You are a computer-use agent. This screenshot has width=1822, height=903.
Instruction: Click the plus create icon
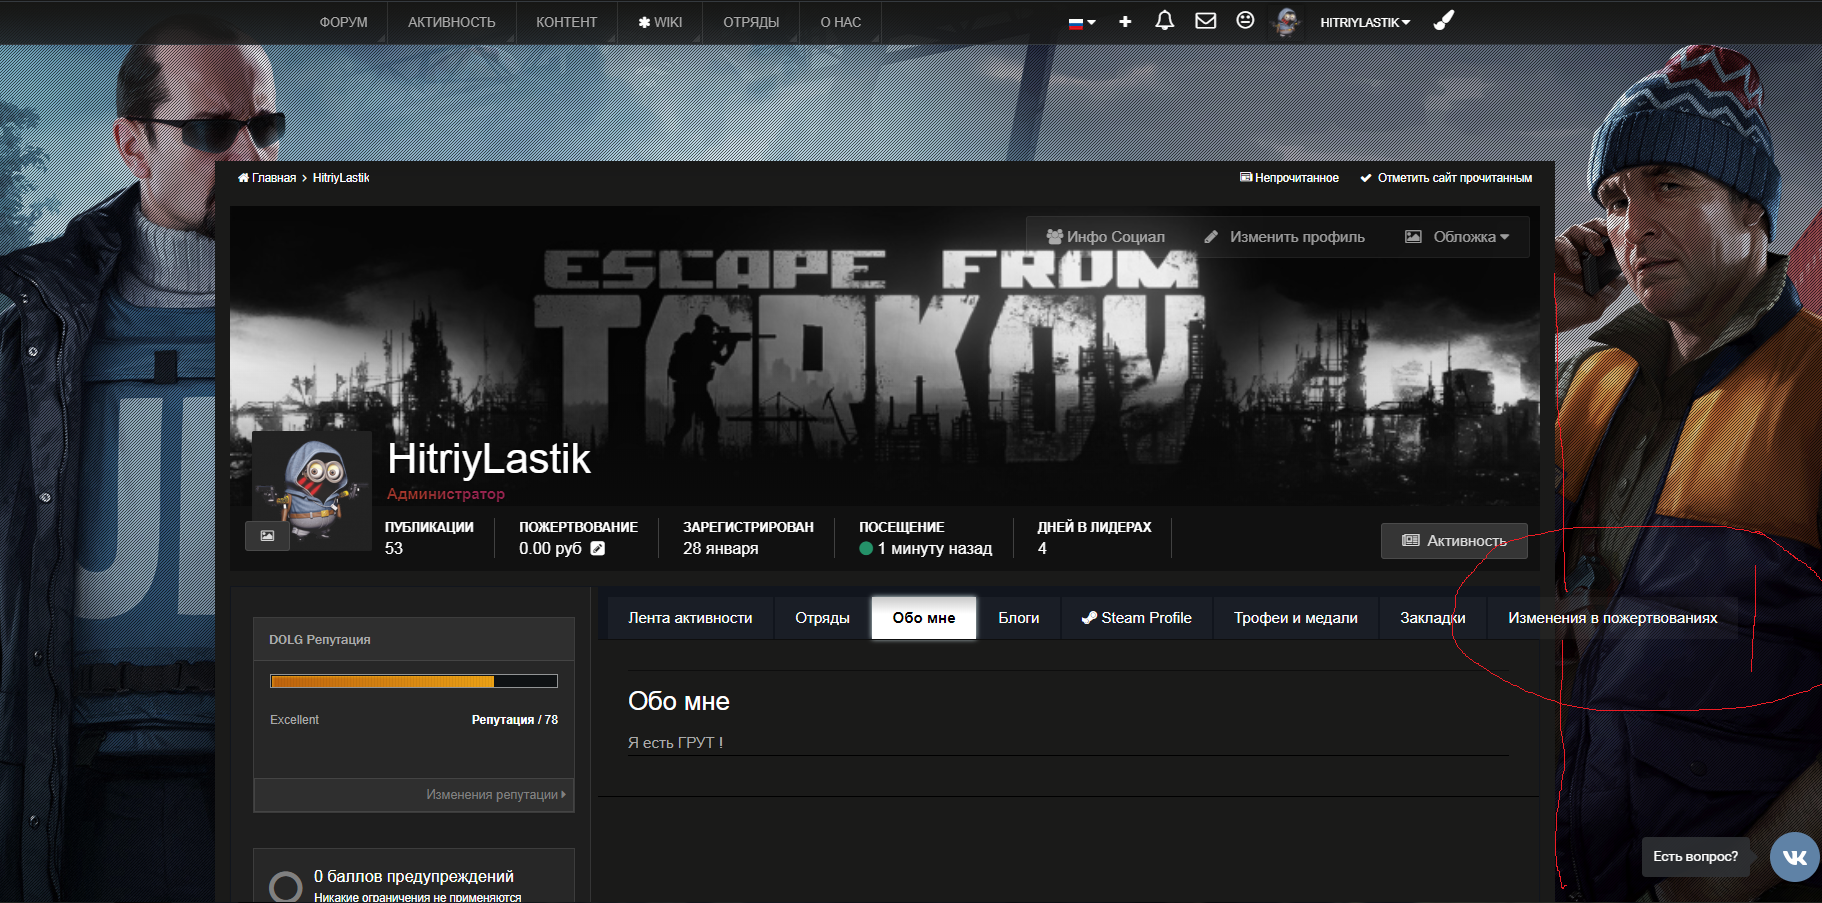click(1125, 21)
